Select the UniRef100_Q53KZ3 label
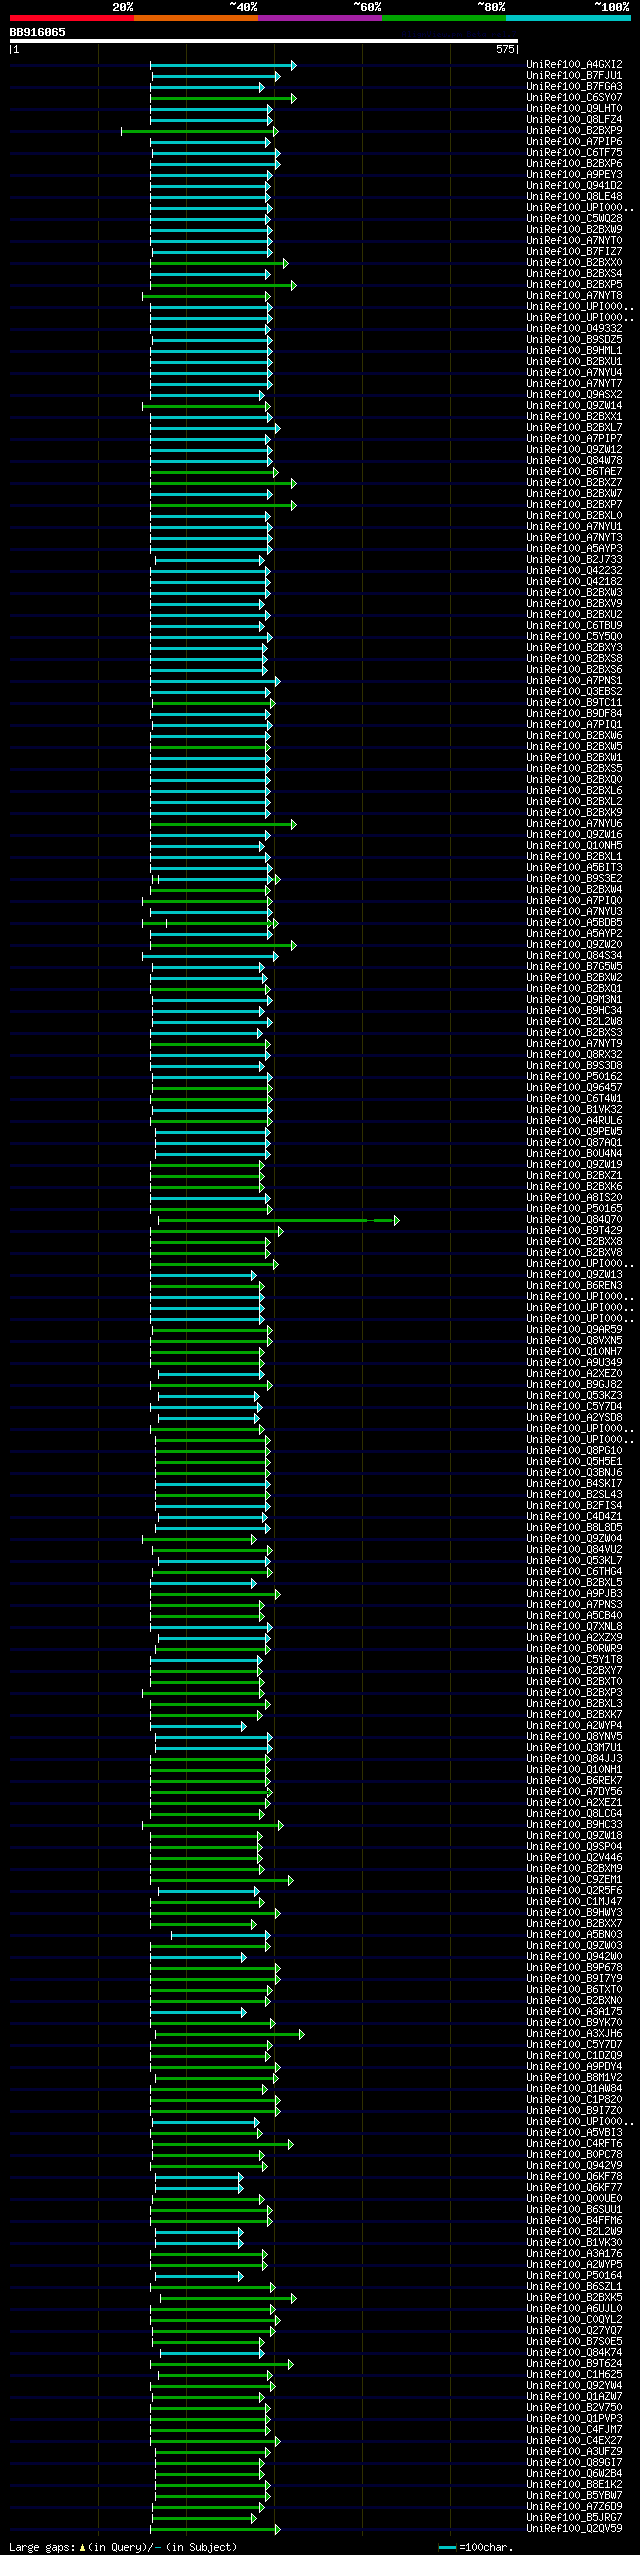 (x=574, y=1396)
